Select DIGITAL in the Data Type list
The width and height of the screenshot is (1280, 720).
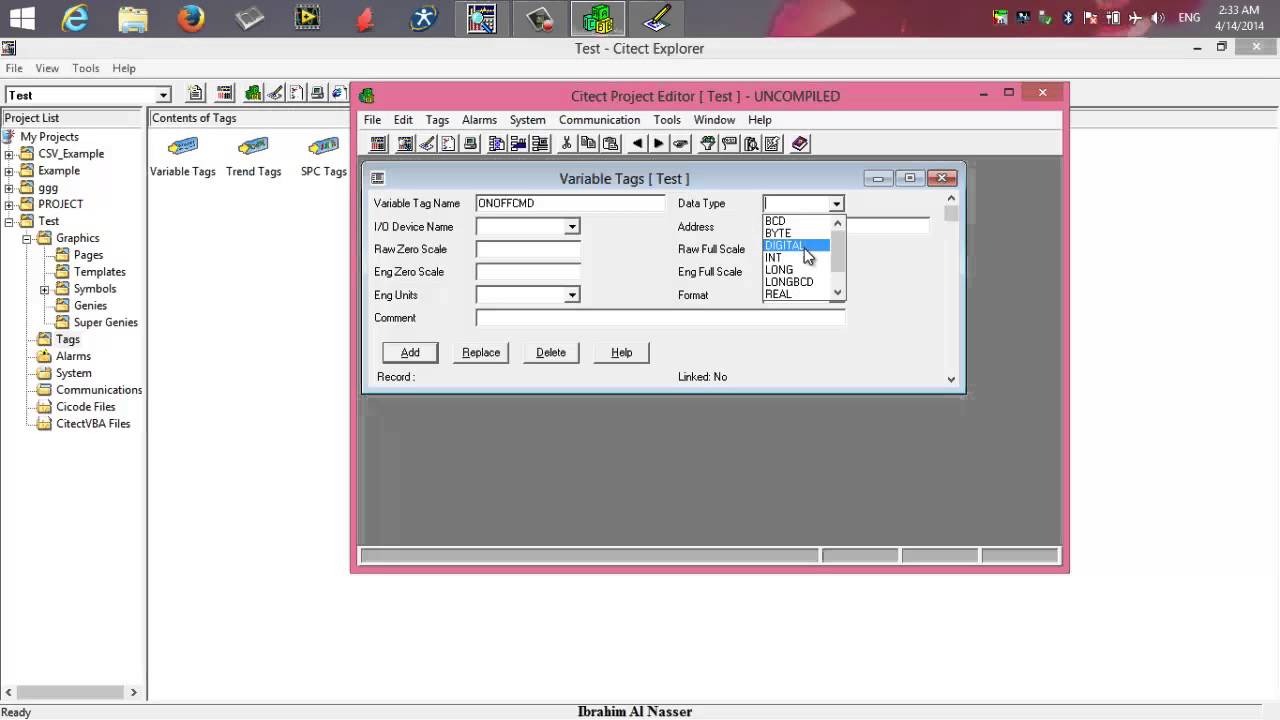[796, 246]
